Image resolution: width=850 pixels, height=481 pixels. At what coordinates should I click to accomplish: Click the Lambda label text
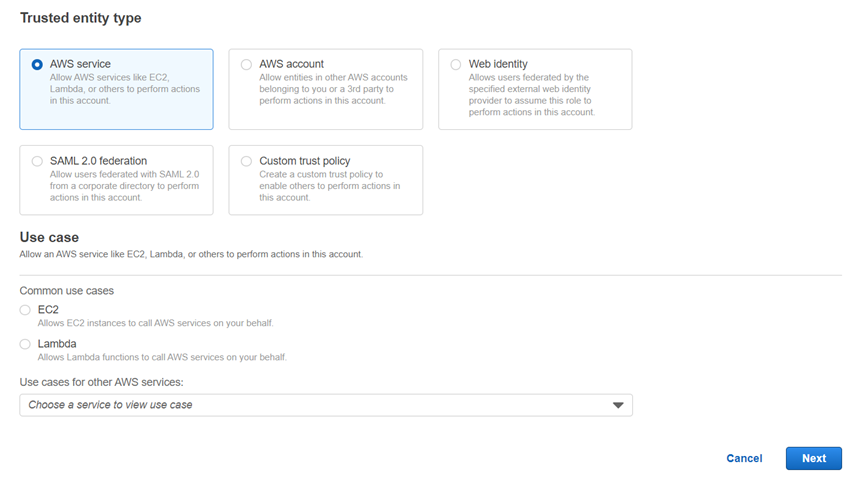57,344
